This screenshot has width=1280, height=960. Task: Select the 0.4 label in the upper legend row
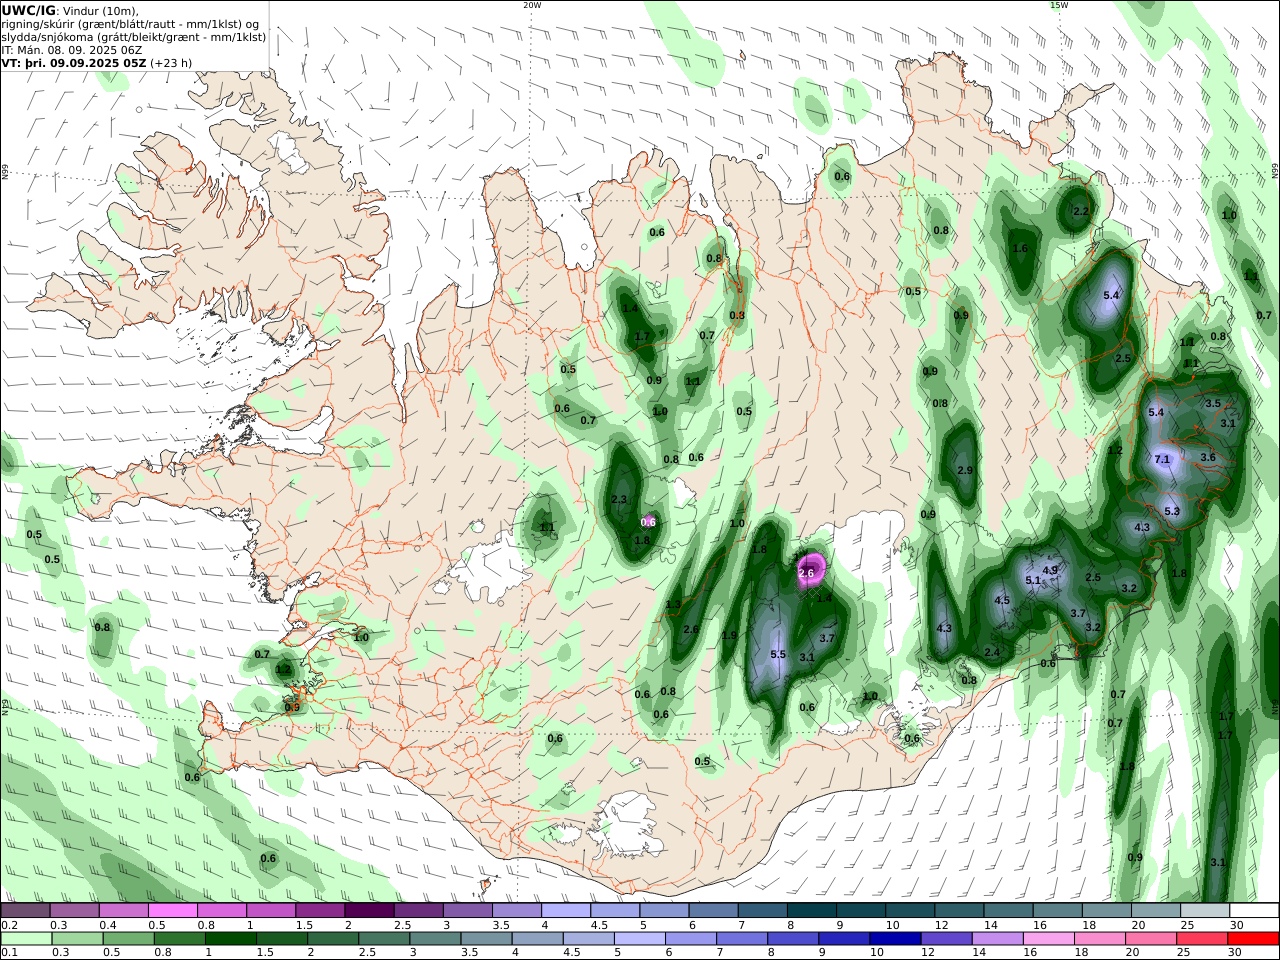[x=108, y=925]
